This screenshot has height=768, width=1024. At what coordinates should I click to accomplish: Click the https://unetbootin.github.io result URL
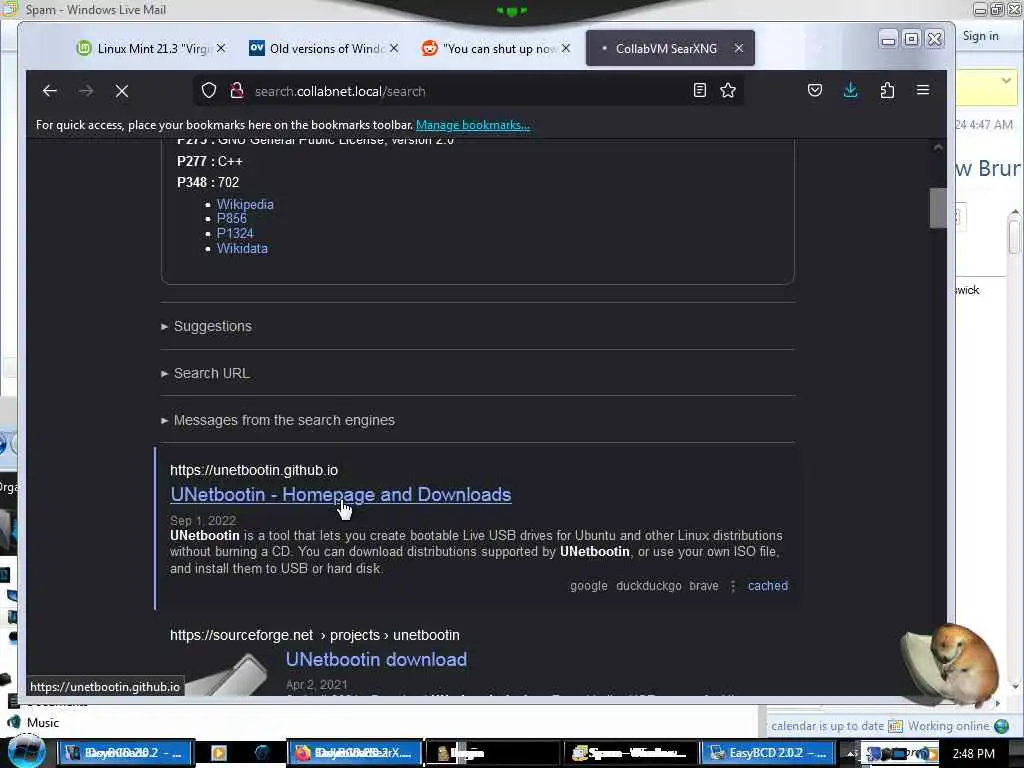(254, 470)
